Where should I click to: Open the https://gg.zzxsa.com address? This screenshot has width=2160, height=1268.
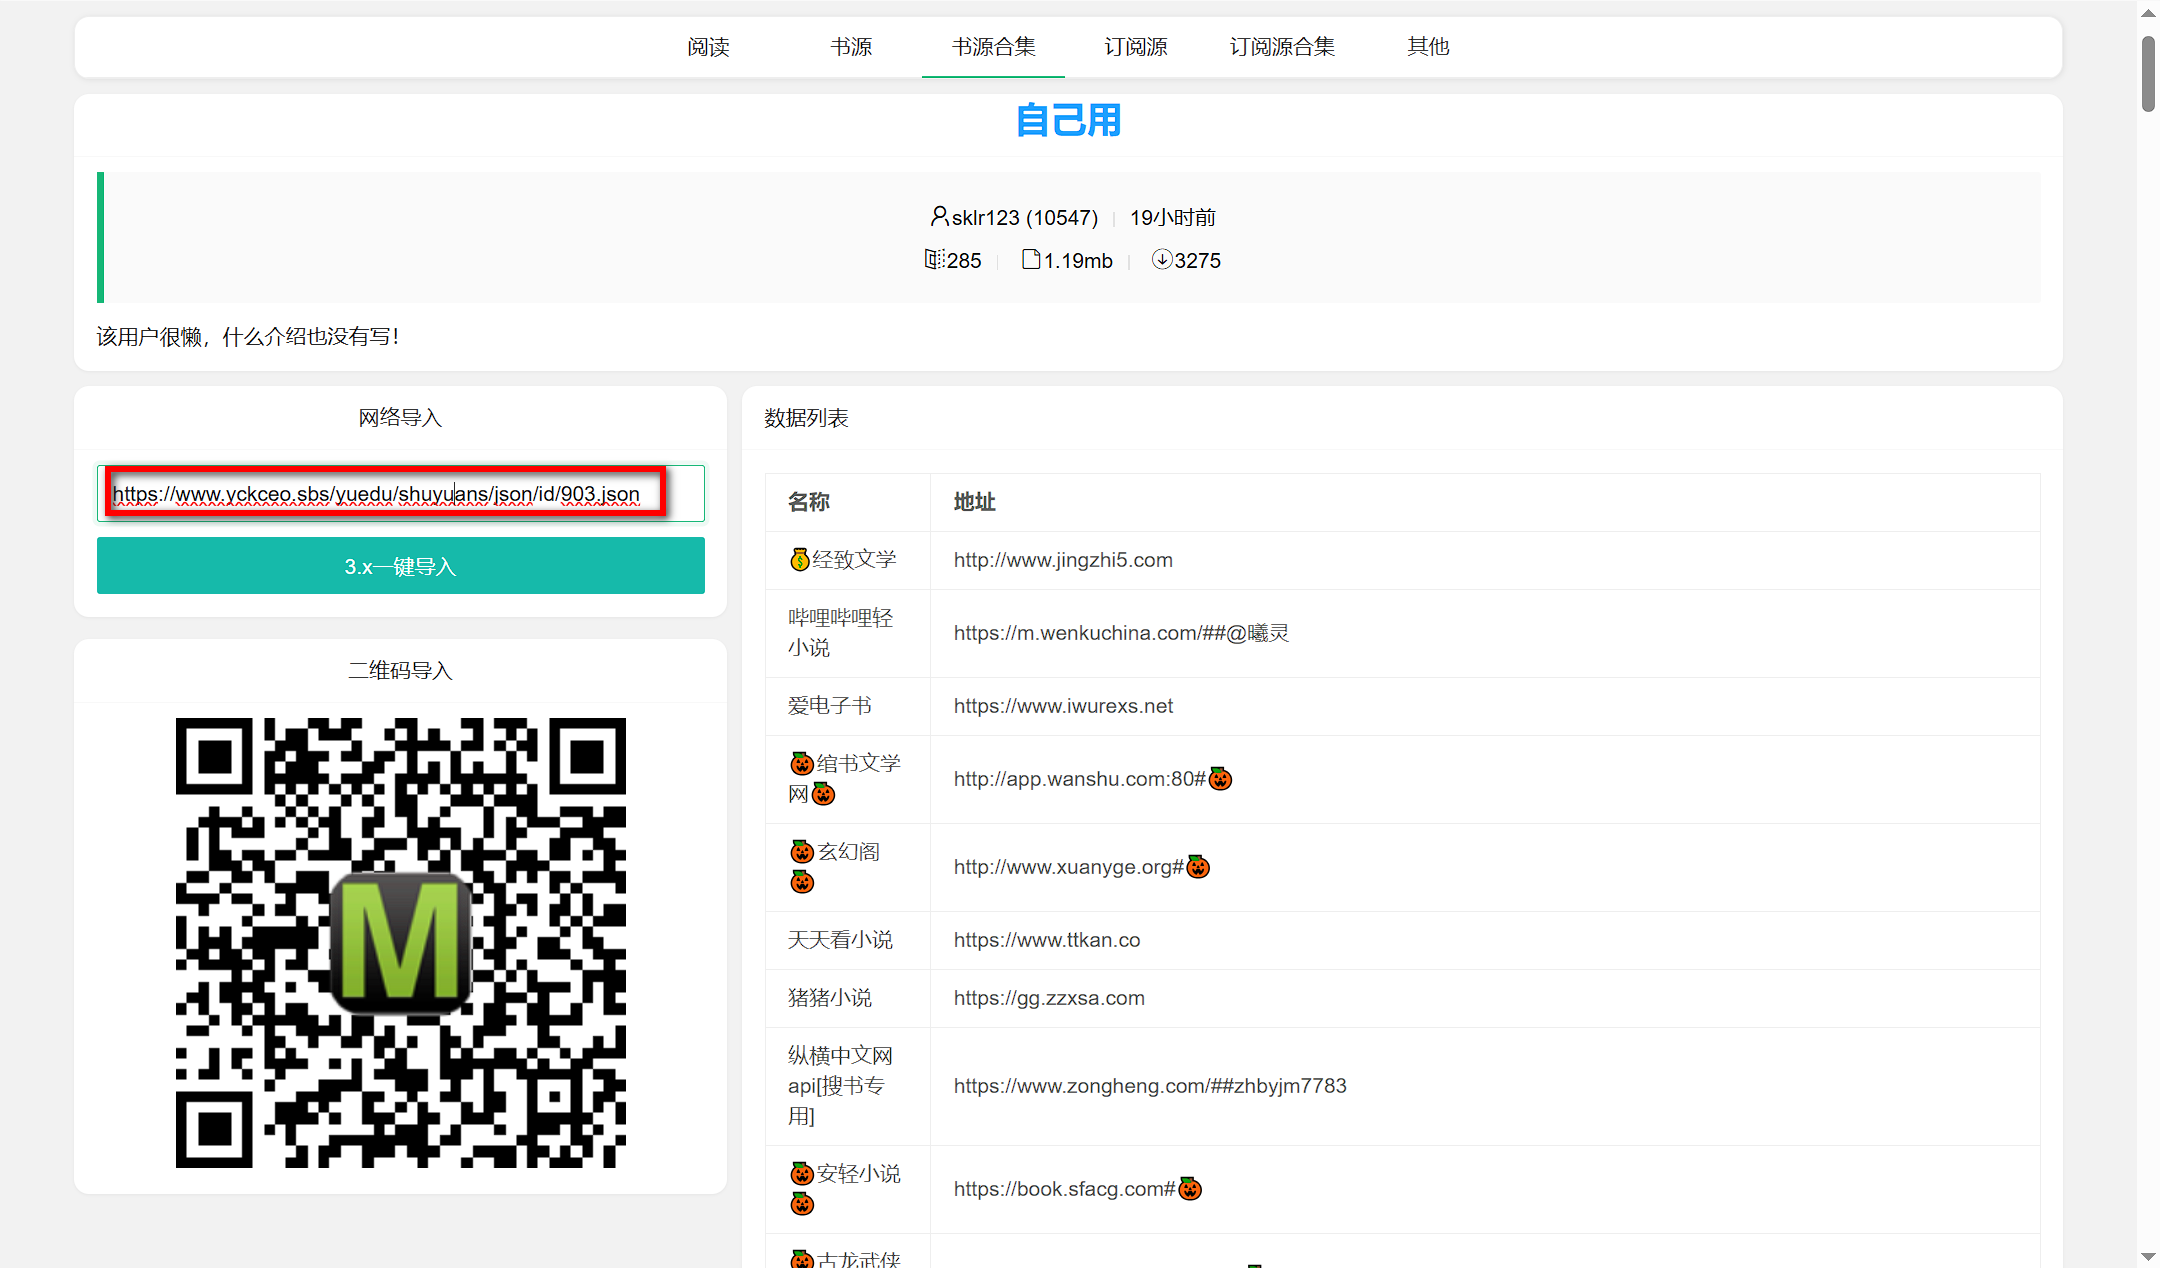click(x=1049, y=998)
